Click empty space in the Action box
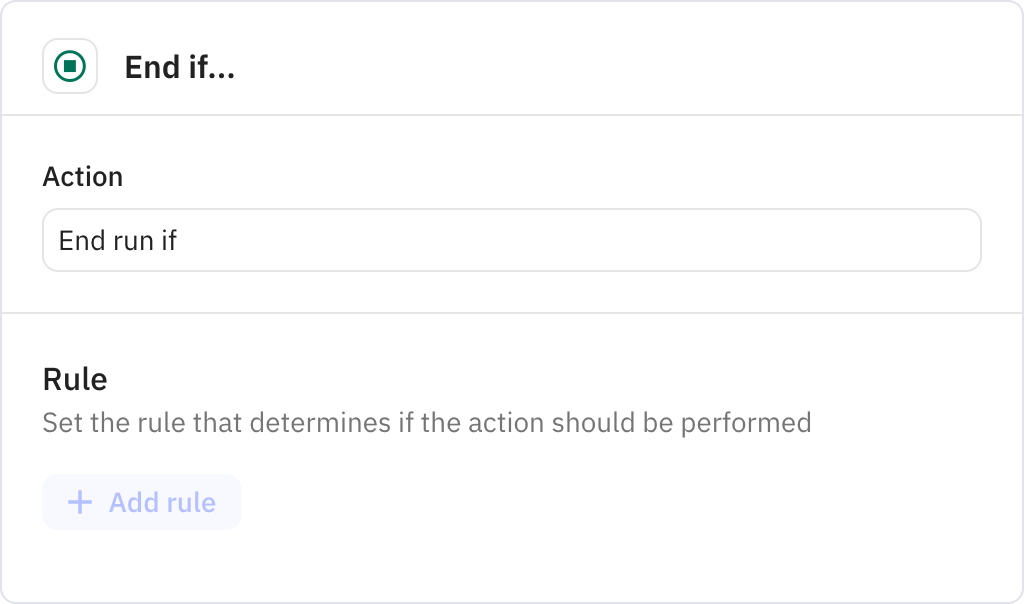The height and width of the screenshot is (604, 1024). click(588, 240)
